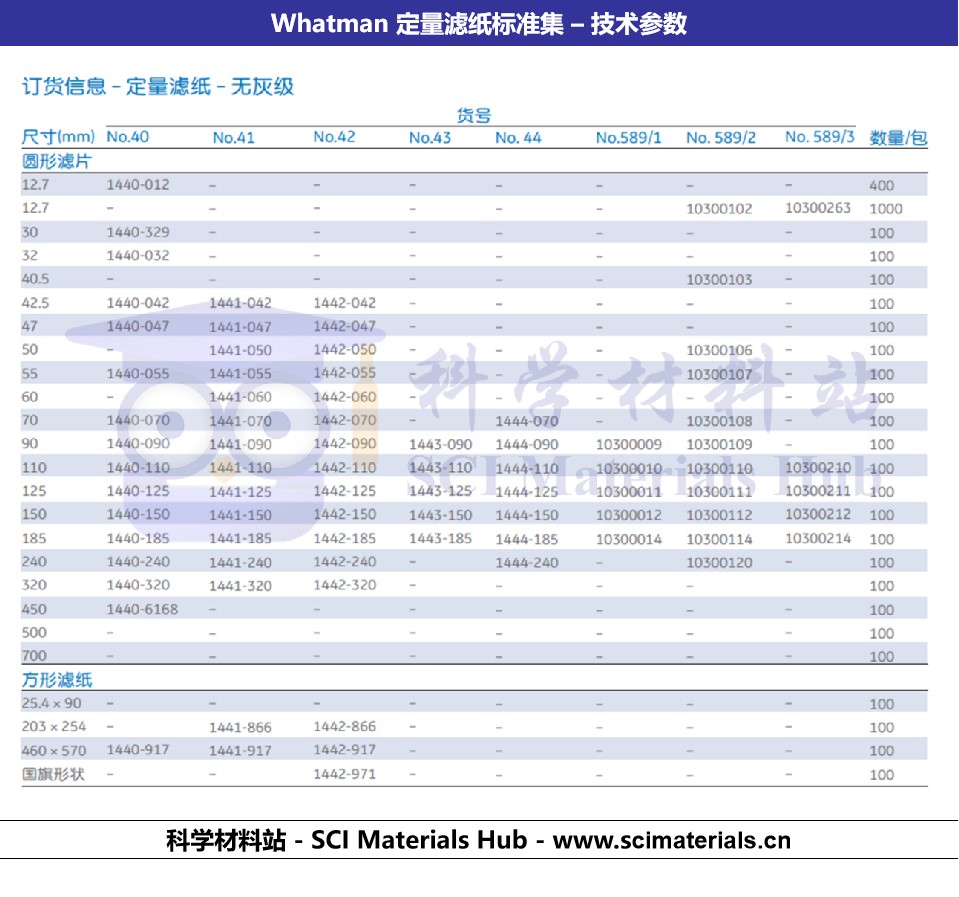Screen dimensions: 959x897
Task: Select part number '10300214'
Action: 818,539
